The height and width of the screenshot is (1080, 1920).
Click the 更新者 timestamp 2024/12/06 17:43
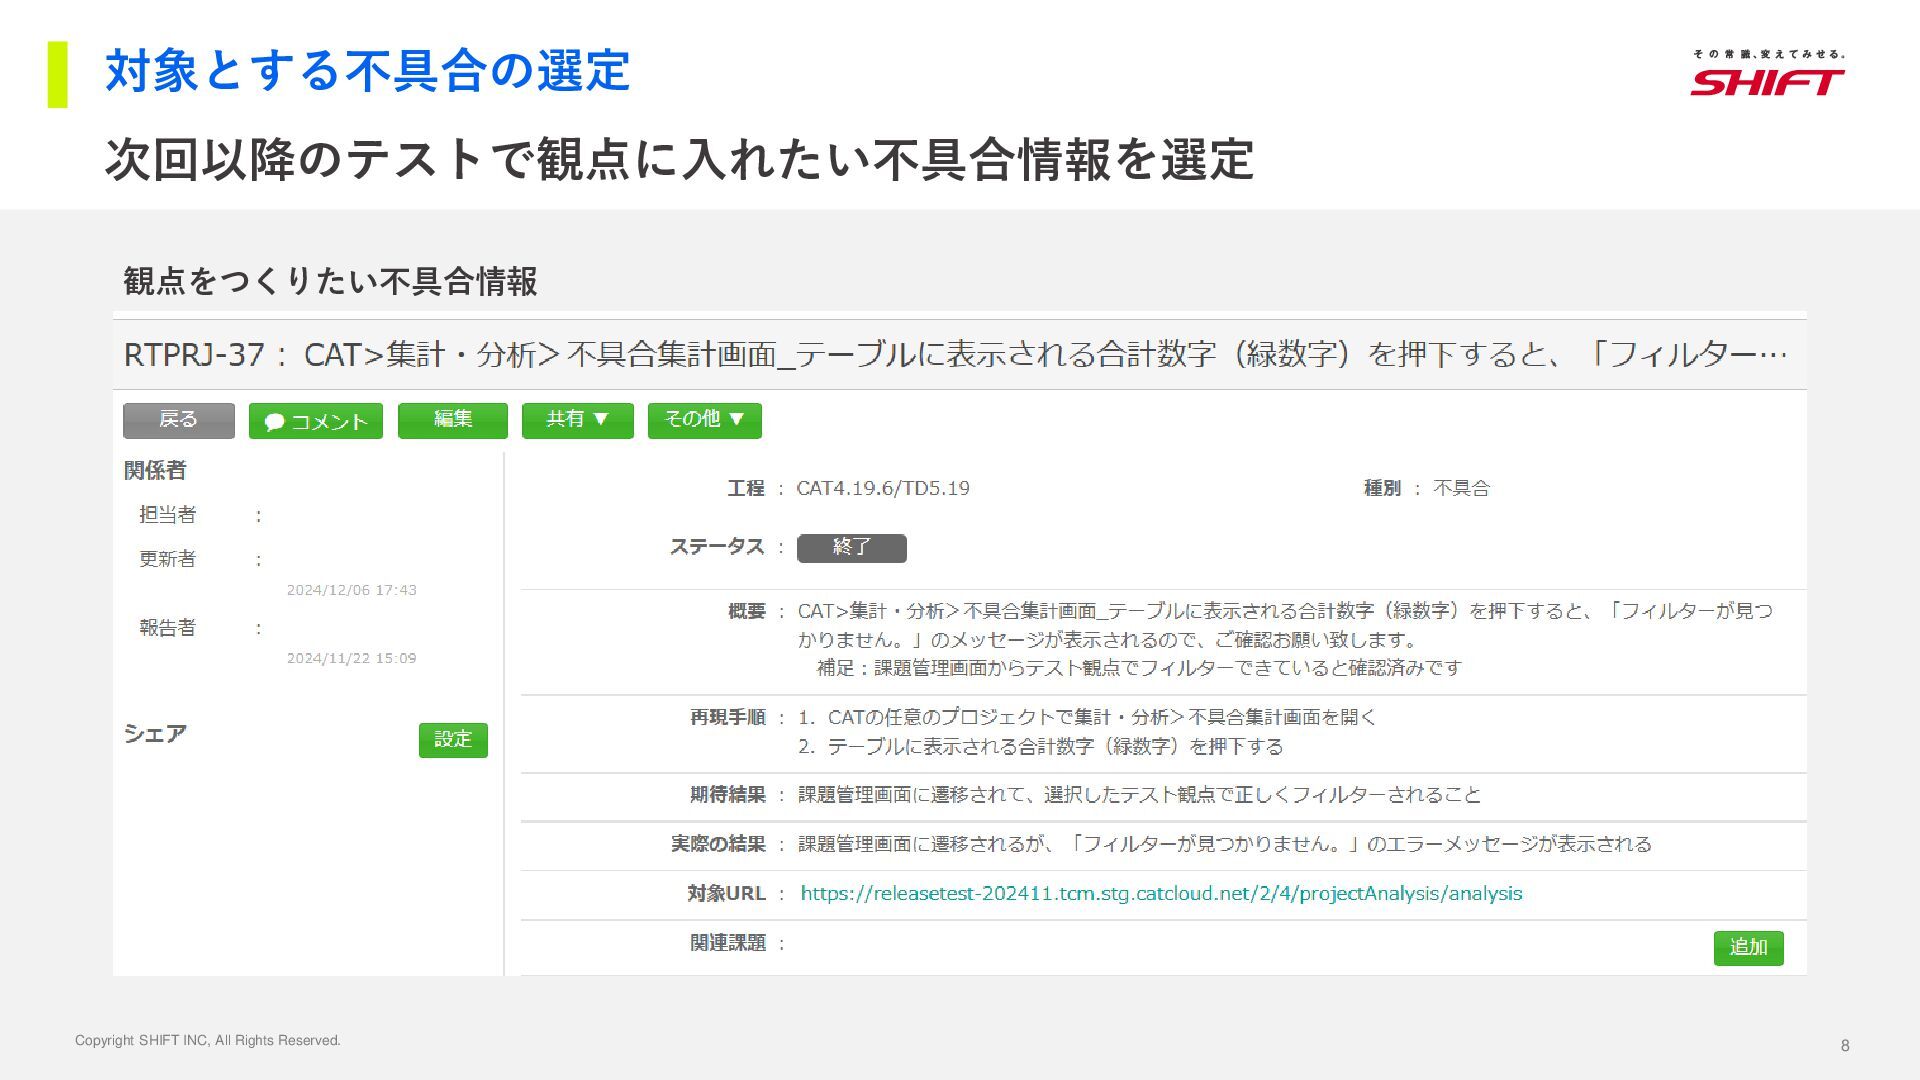click(351, 590)
